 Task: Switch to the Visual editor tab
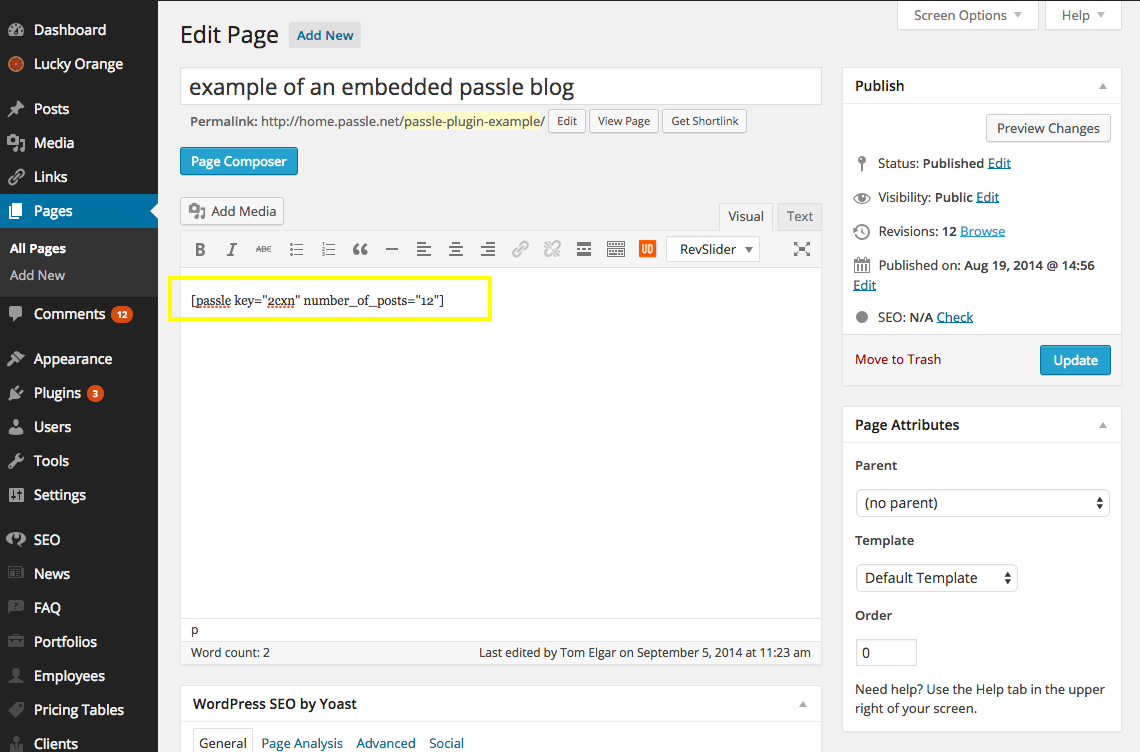point(745,217)
